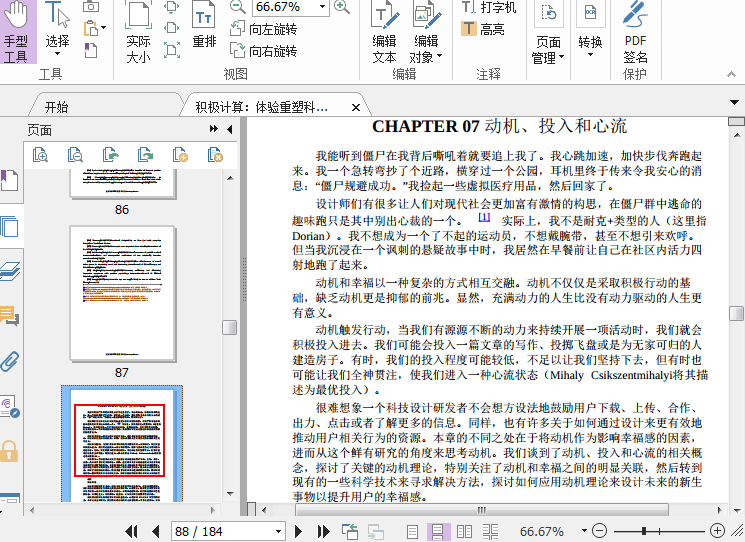Go to the next page
Viewport: 745px width, 542px height.
298,531
